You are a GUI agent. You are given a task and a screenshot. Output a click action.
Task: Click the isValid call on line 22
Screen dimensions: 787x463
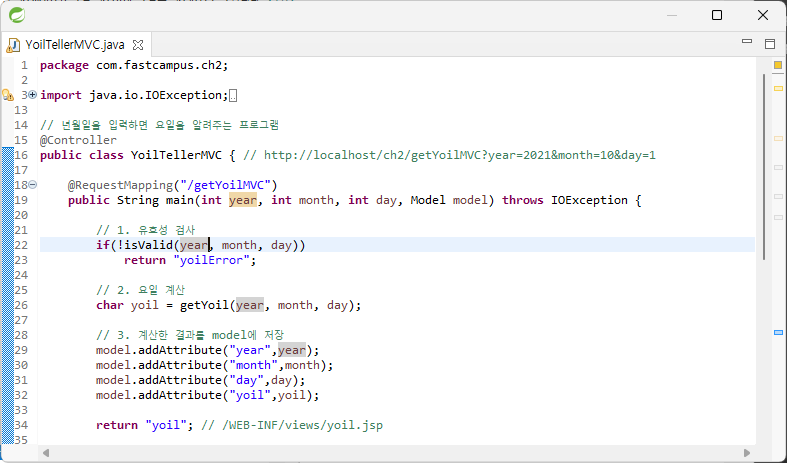(x=149, y=245)
